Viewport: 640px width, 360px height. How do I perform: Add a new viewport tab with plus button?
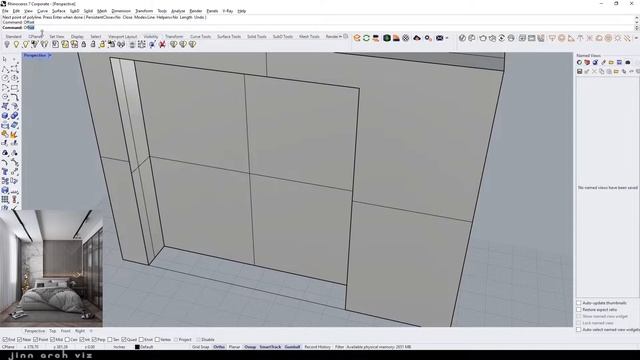pos(91,331)
